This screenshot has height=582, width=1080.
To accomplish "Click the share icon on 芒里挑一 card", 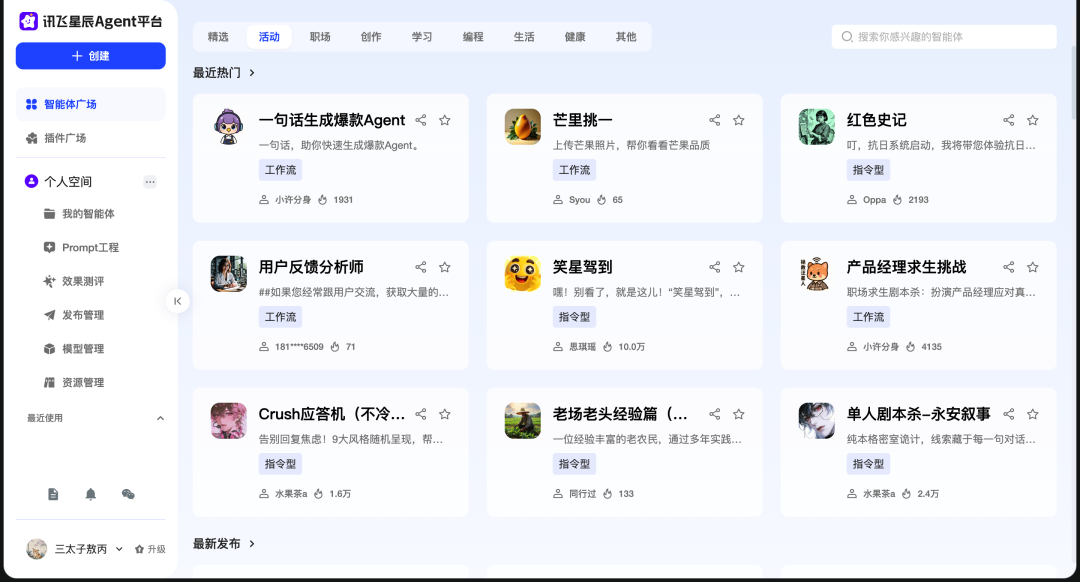I will 714,119.
